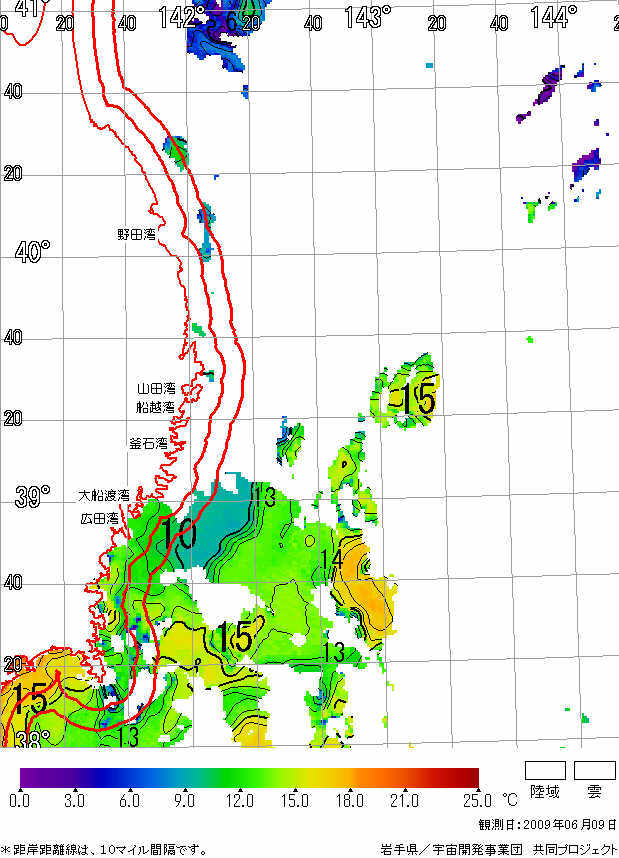Viewport: 619px width, 858px height.
Task: Click the 観測日 2009年06月09日 observation date text
Action: click(x=547, y=825)
